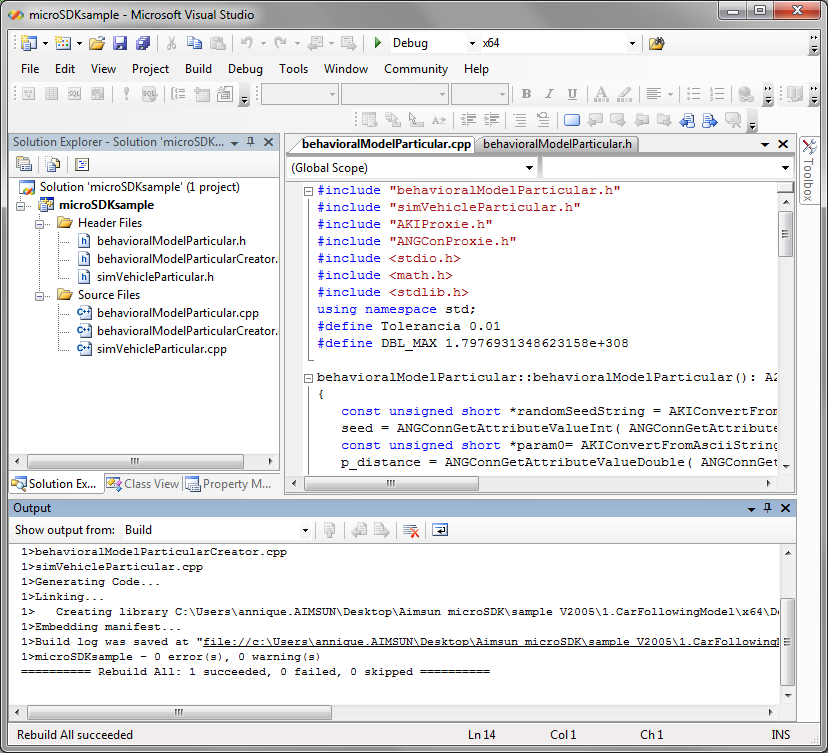Screen dimensions: 828x753
Task: Open the Build menu
Action: click(198, 69)
